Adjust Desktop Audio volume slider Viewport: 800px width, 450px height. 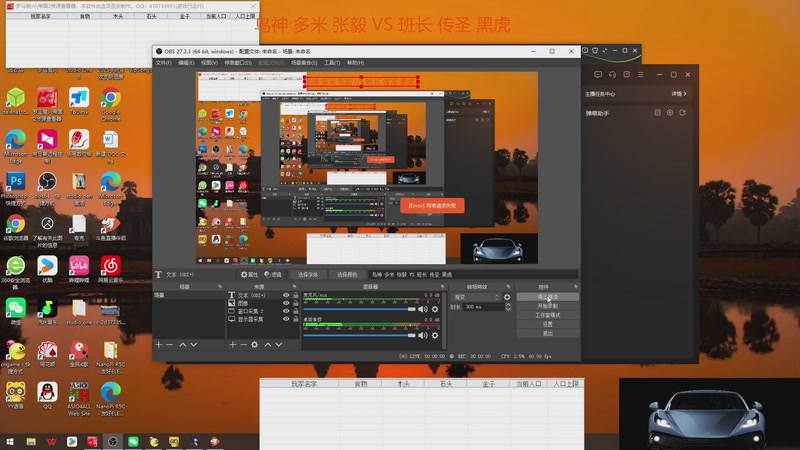[360, 335]
